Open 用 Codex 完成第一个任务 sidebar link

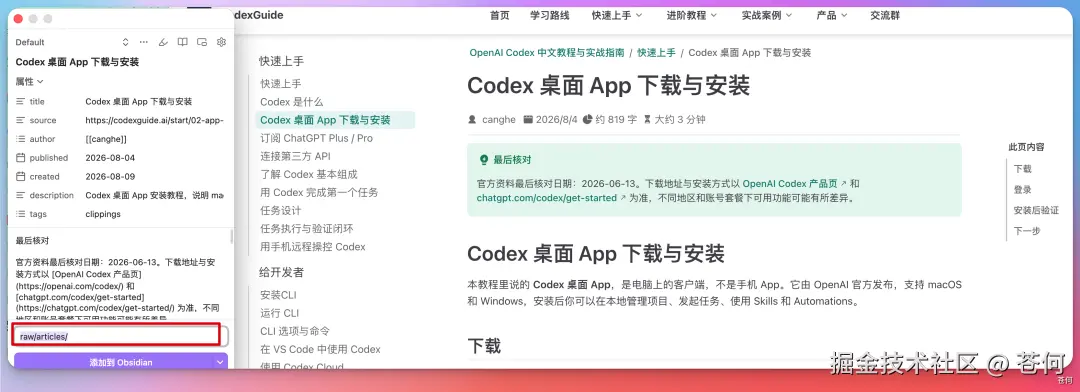pos(319,192)
